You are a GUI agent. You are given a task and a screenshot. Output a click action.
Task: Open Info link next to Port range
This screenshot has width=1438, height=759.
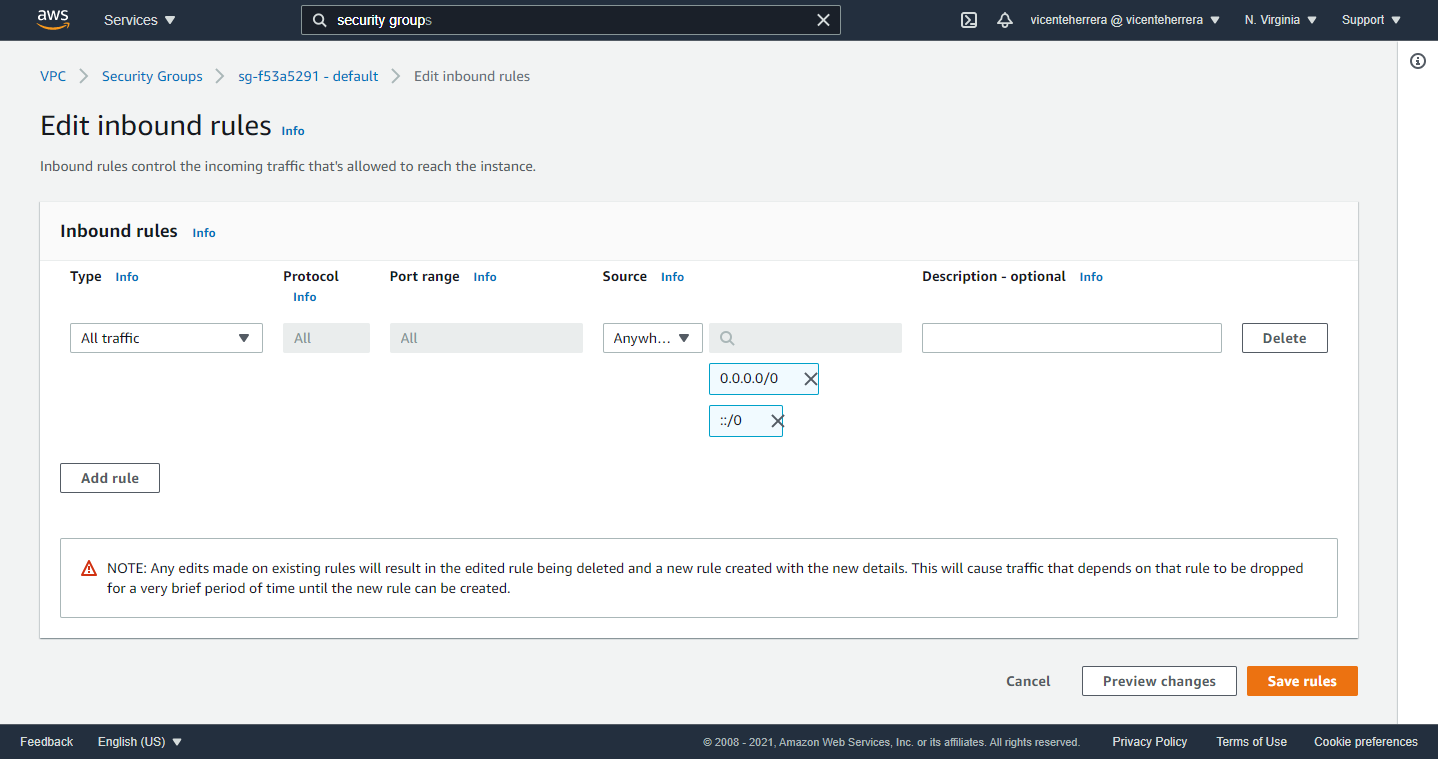pyautogui.click(x=485, y=277)
